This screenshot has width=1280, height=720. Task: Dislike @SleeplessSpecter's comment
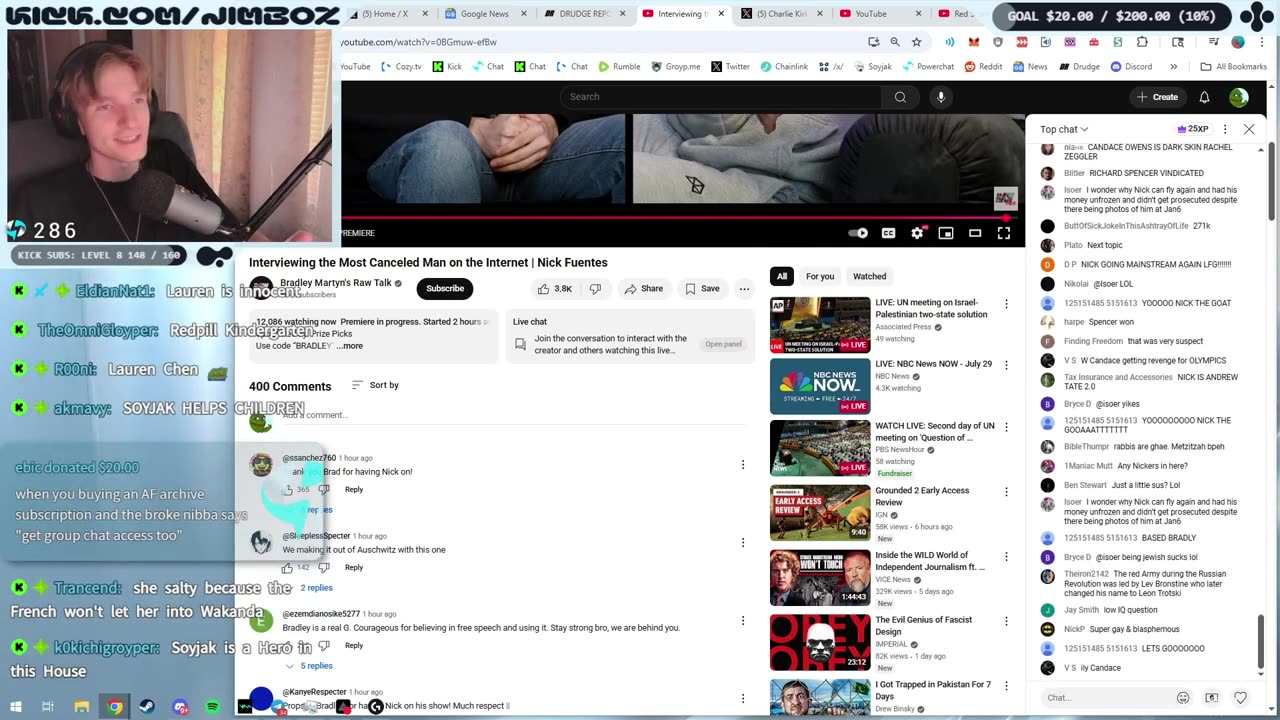[323, 567]
